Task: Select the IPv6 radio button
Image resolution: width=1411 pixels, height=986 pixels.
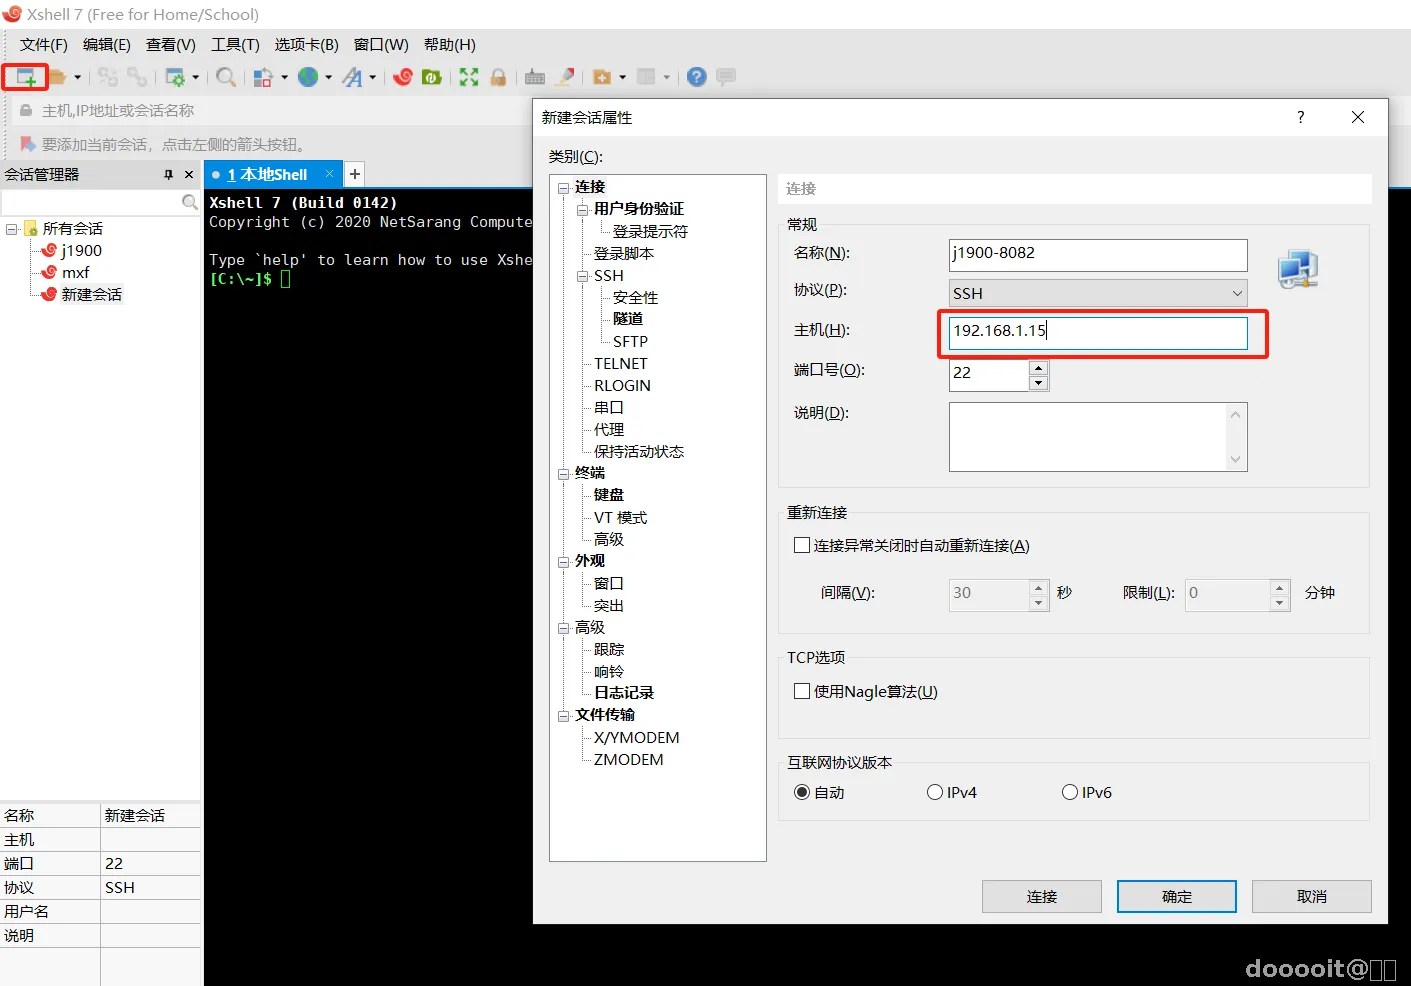Action: click(x=1070, y=792)
